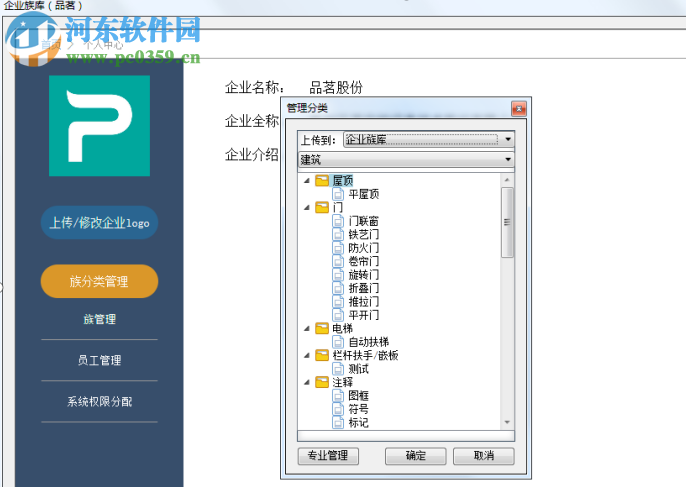This screenshot has height=487, width=686.
Task: Click the tree scrollbar up arrow
Action: pyautogui.click(x=507, y=180)
